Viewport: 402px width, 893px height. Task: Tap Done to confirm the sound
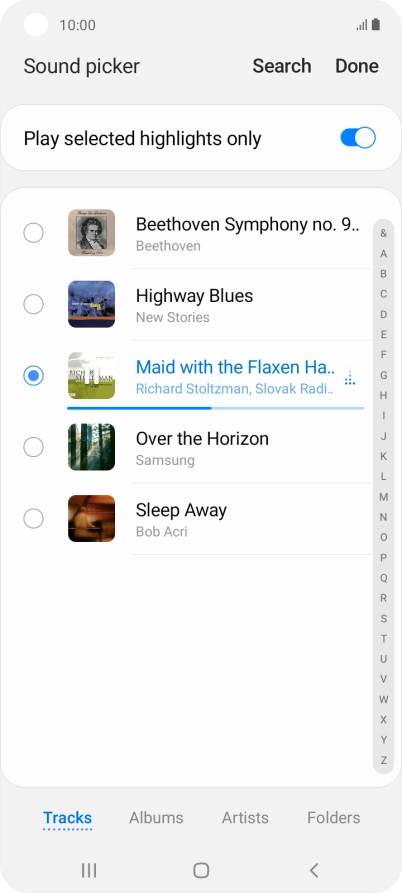(357, 66)
